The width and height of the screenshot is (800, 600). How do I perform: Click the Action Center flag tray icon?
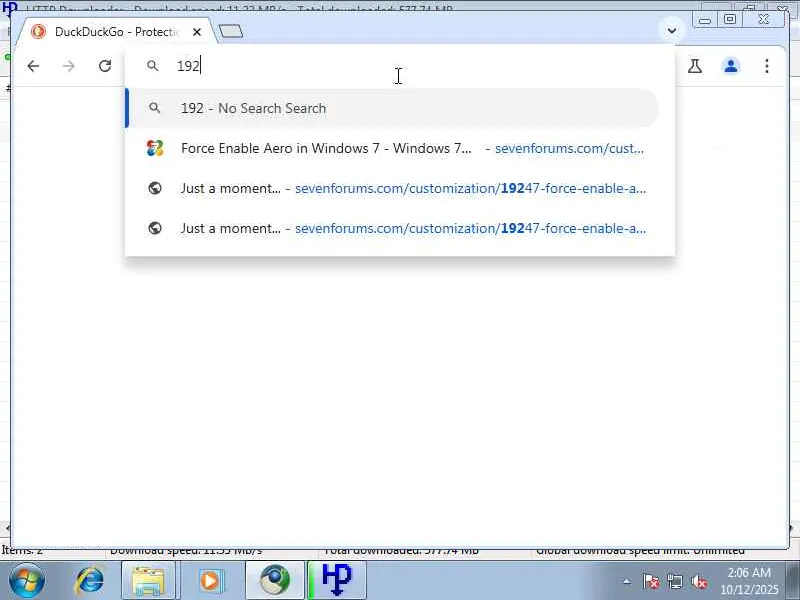651,582
